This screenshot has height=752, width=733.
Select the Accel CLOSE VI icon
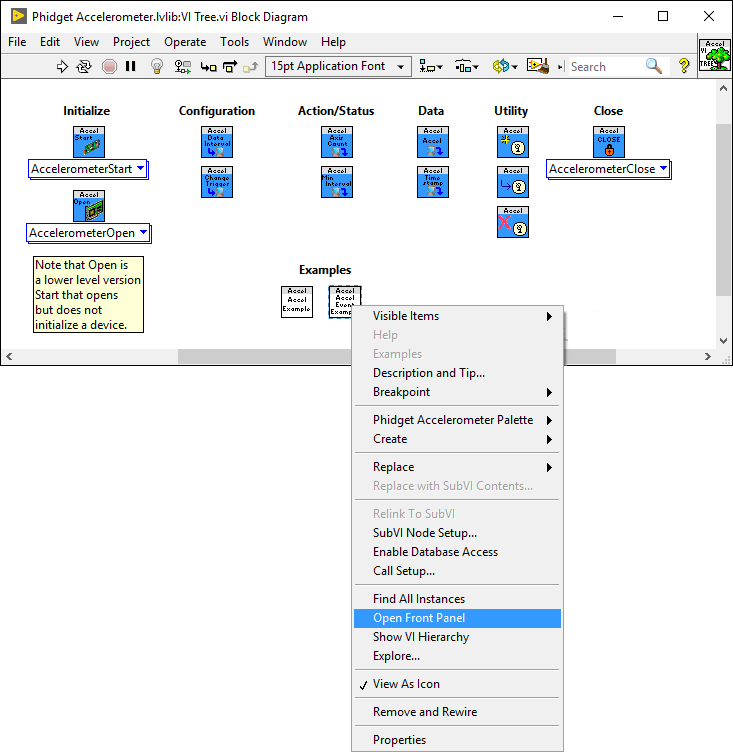coord(609,142)
